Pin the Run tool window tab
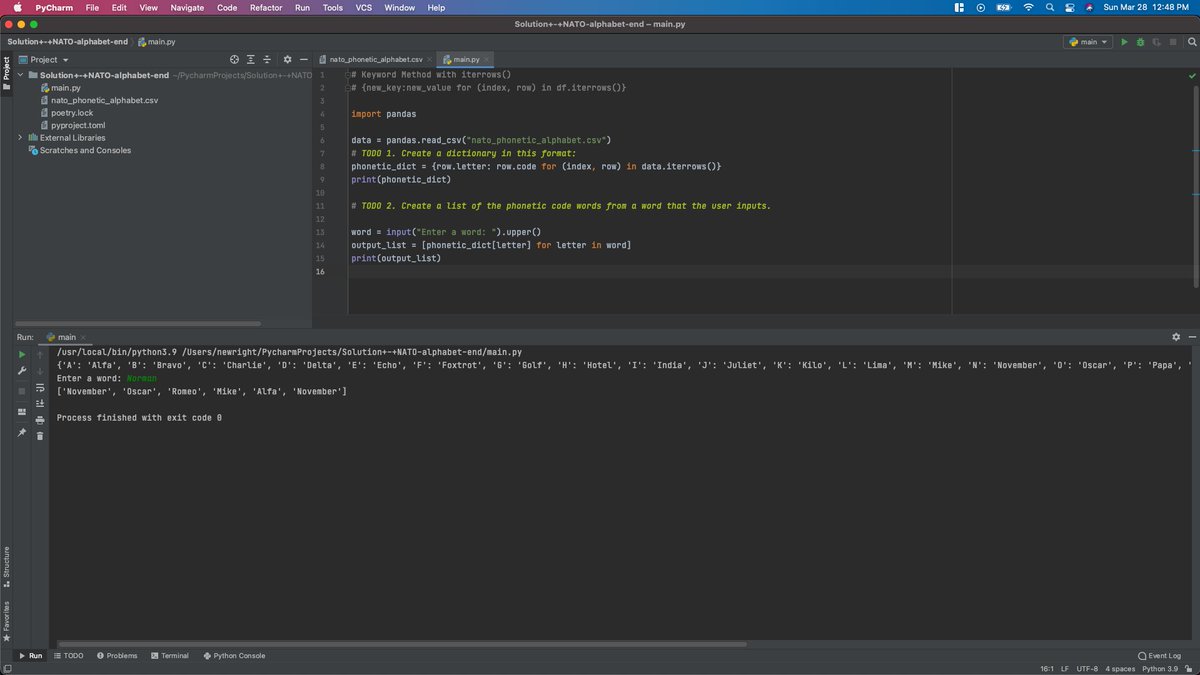1200x675 pixels. point(22,432)
